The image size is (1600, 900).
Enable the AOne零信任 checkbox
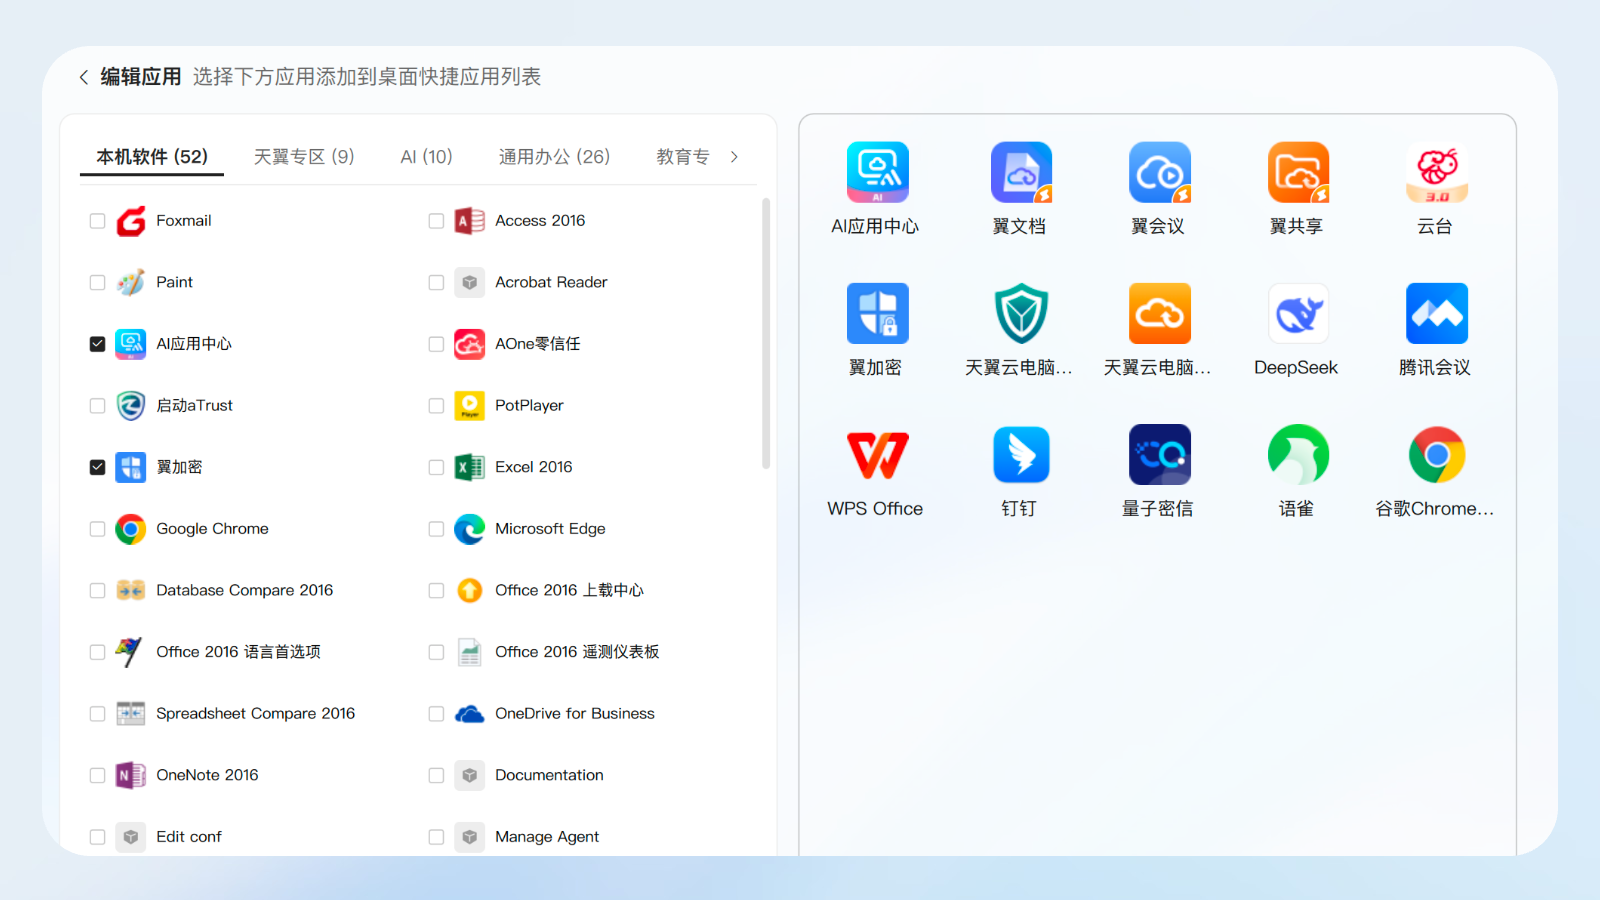coord(436,344)
